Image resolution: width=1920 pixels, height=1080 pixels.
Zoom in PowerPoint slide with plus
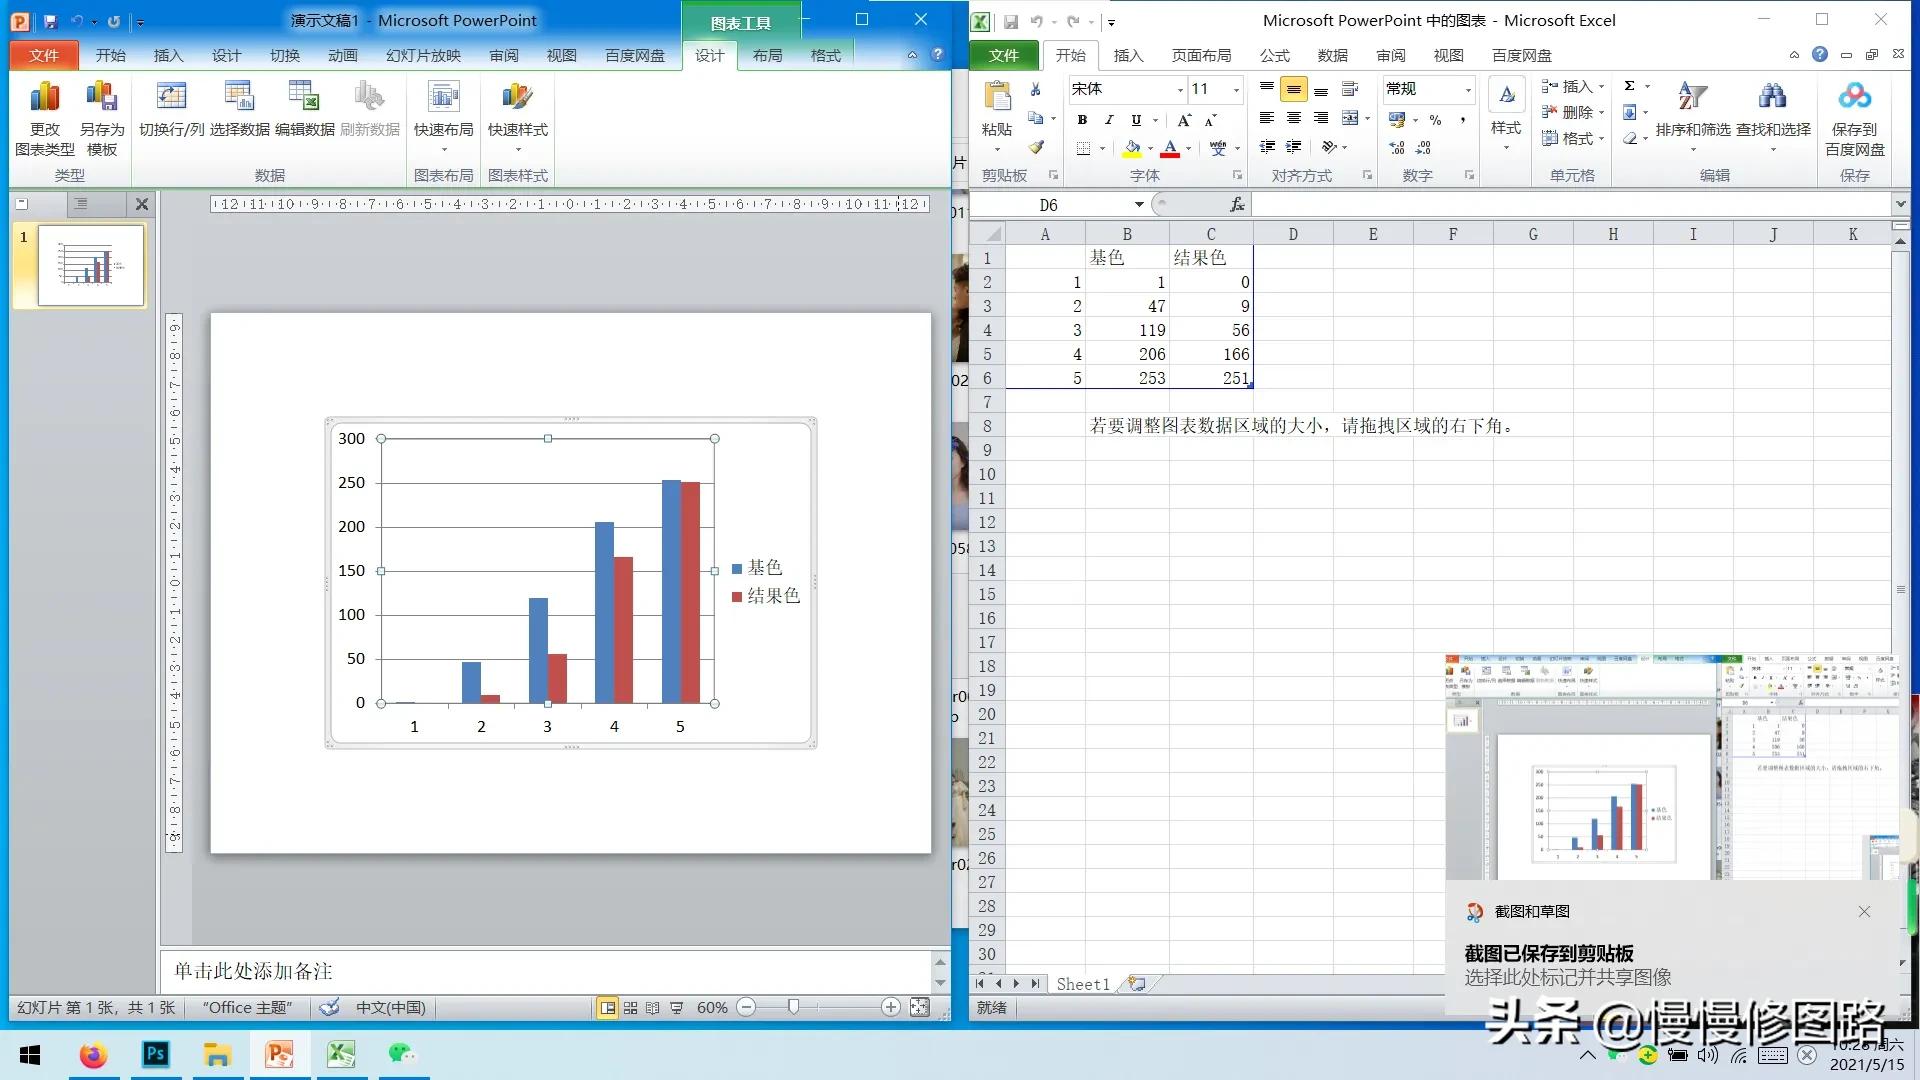[x=890, y=1007]
